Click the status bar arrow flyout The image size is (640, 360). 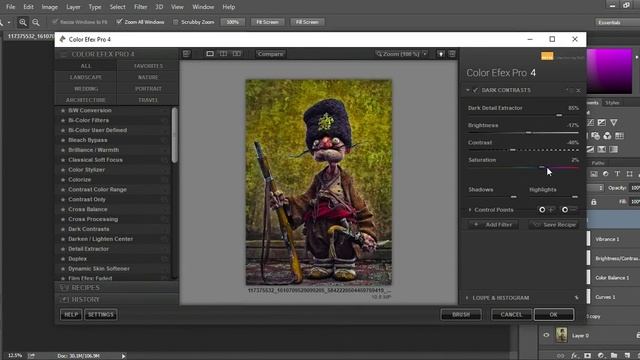click(x=123, y=356)
